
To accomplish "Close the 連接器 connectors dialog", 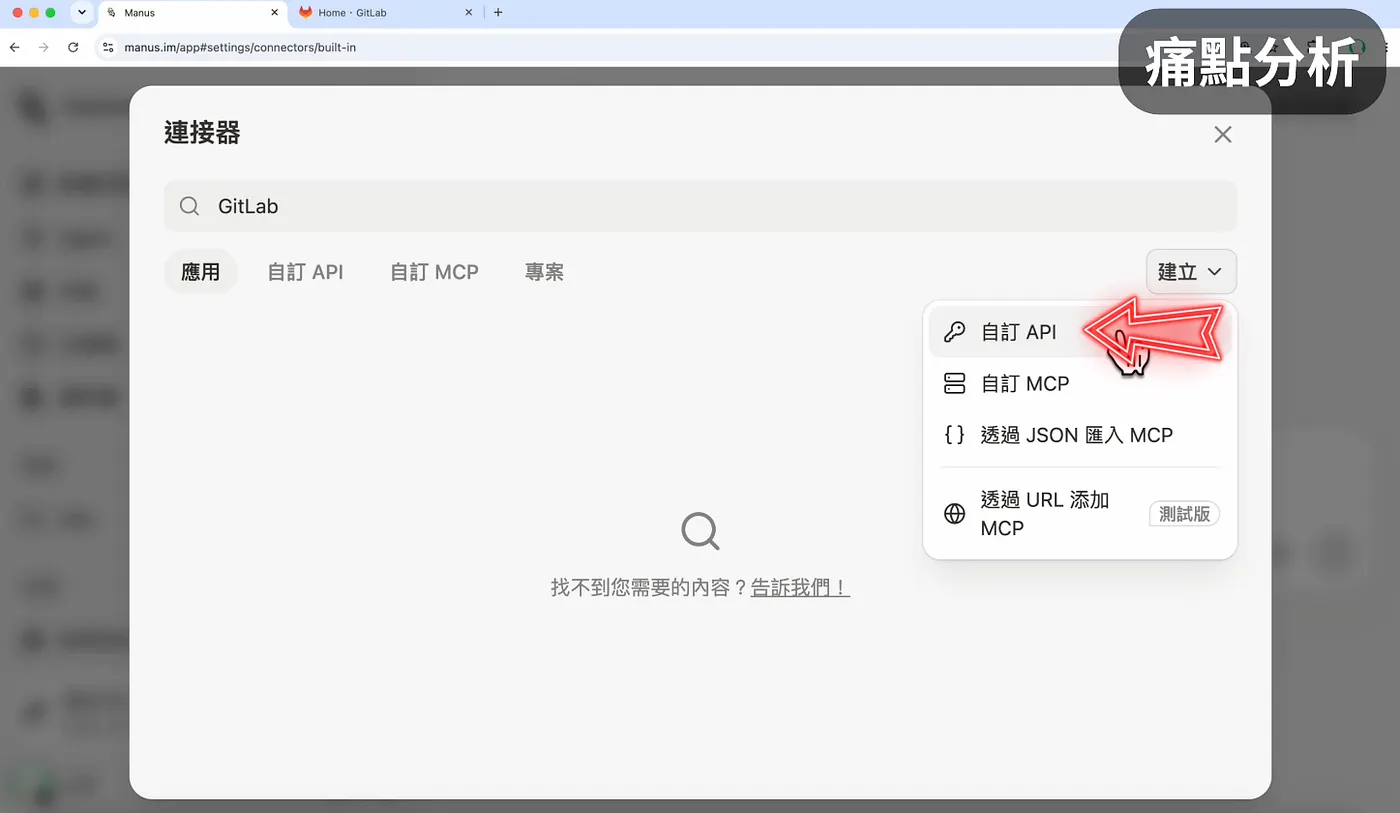I will coord(1222,135).
